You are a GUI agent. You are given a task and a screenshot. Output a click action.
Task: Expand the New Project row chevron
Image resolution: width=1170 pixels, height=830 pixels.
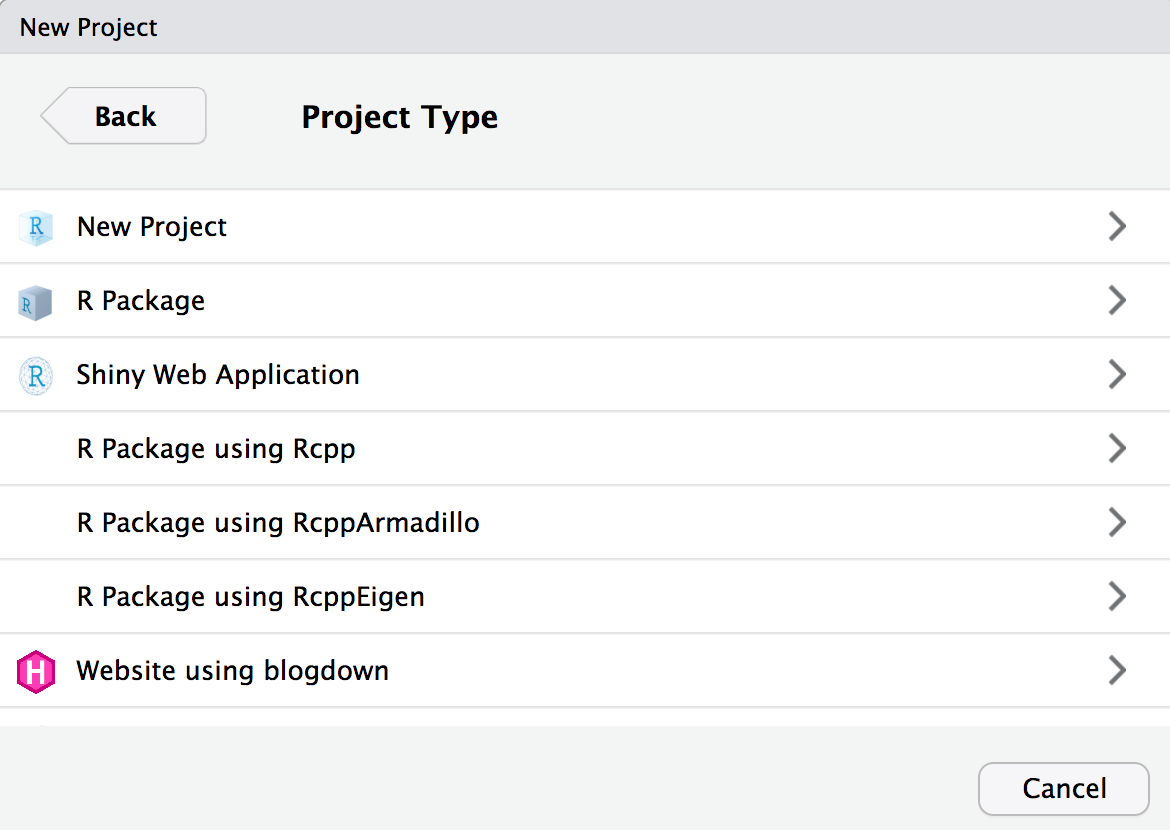tap(1117, 227)
